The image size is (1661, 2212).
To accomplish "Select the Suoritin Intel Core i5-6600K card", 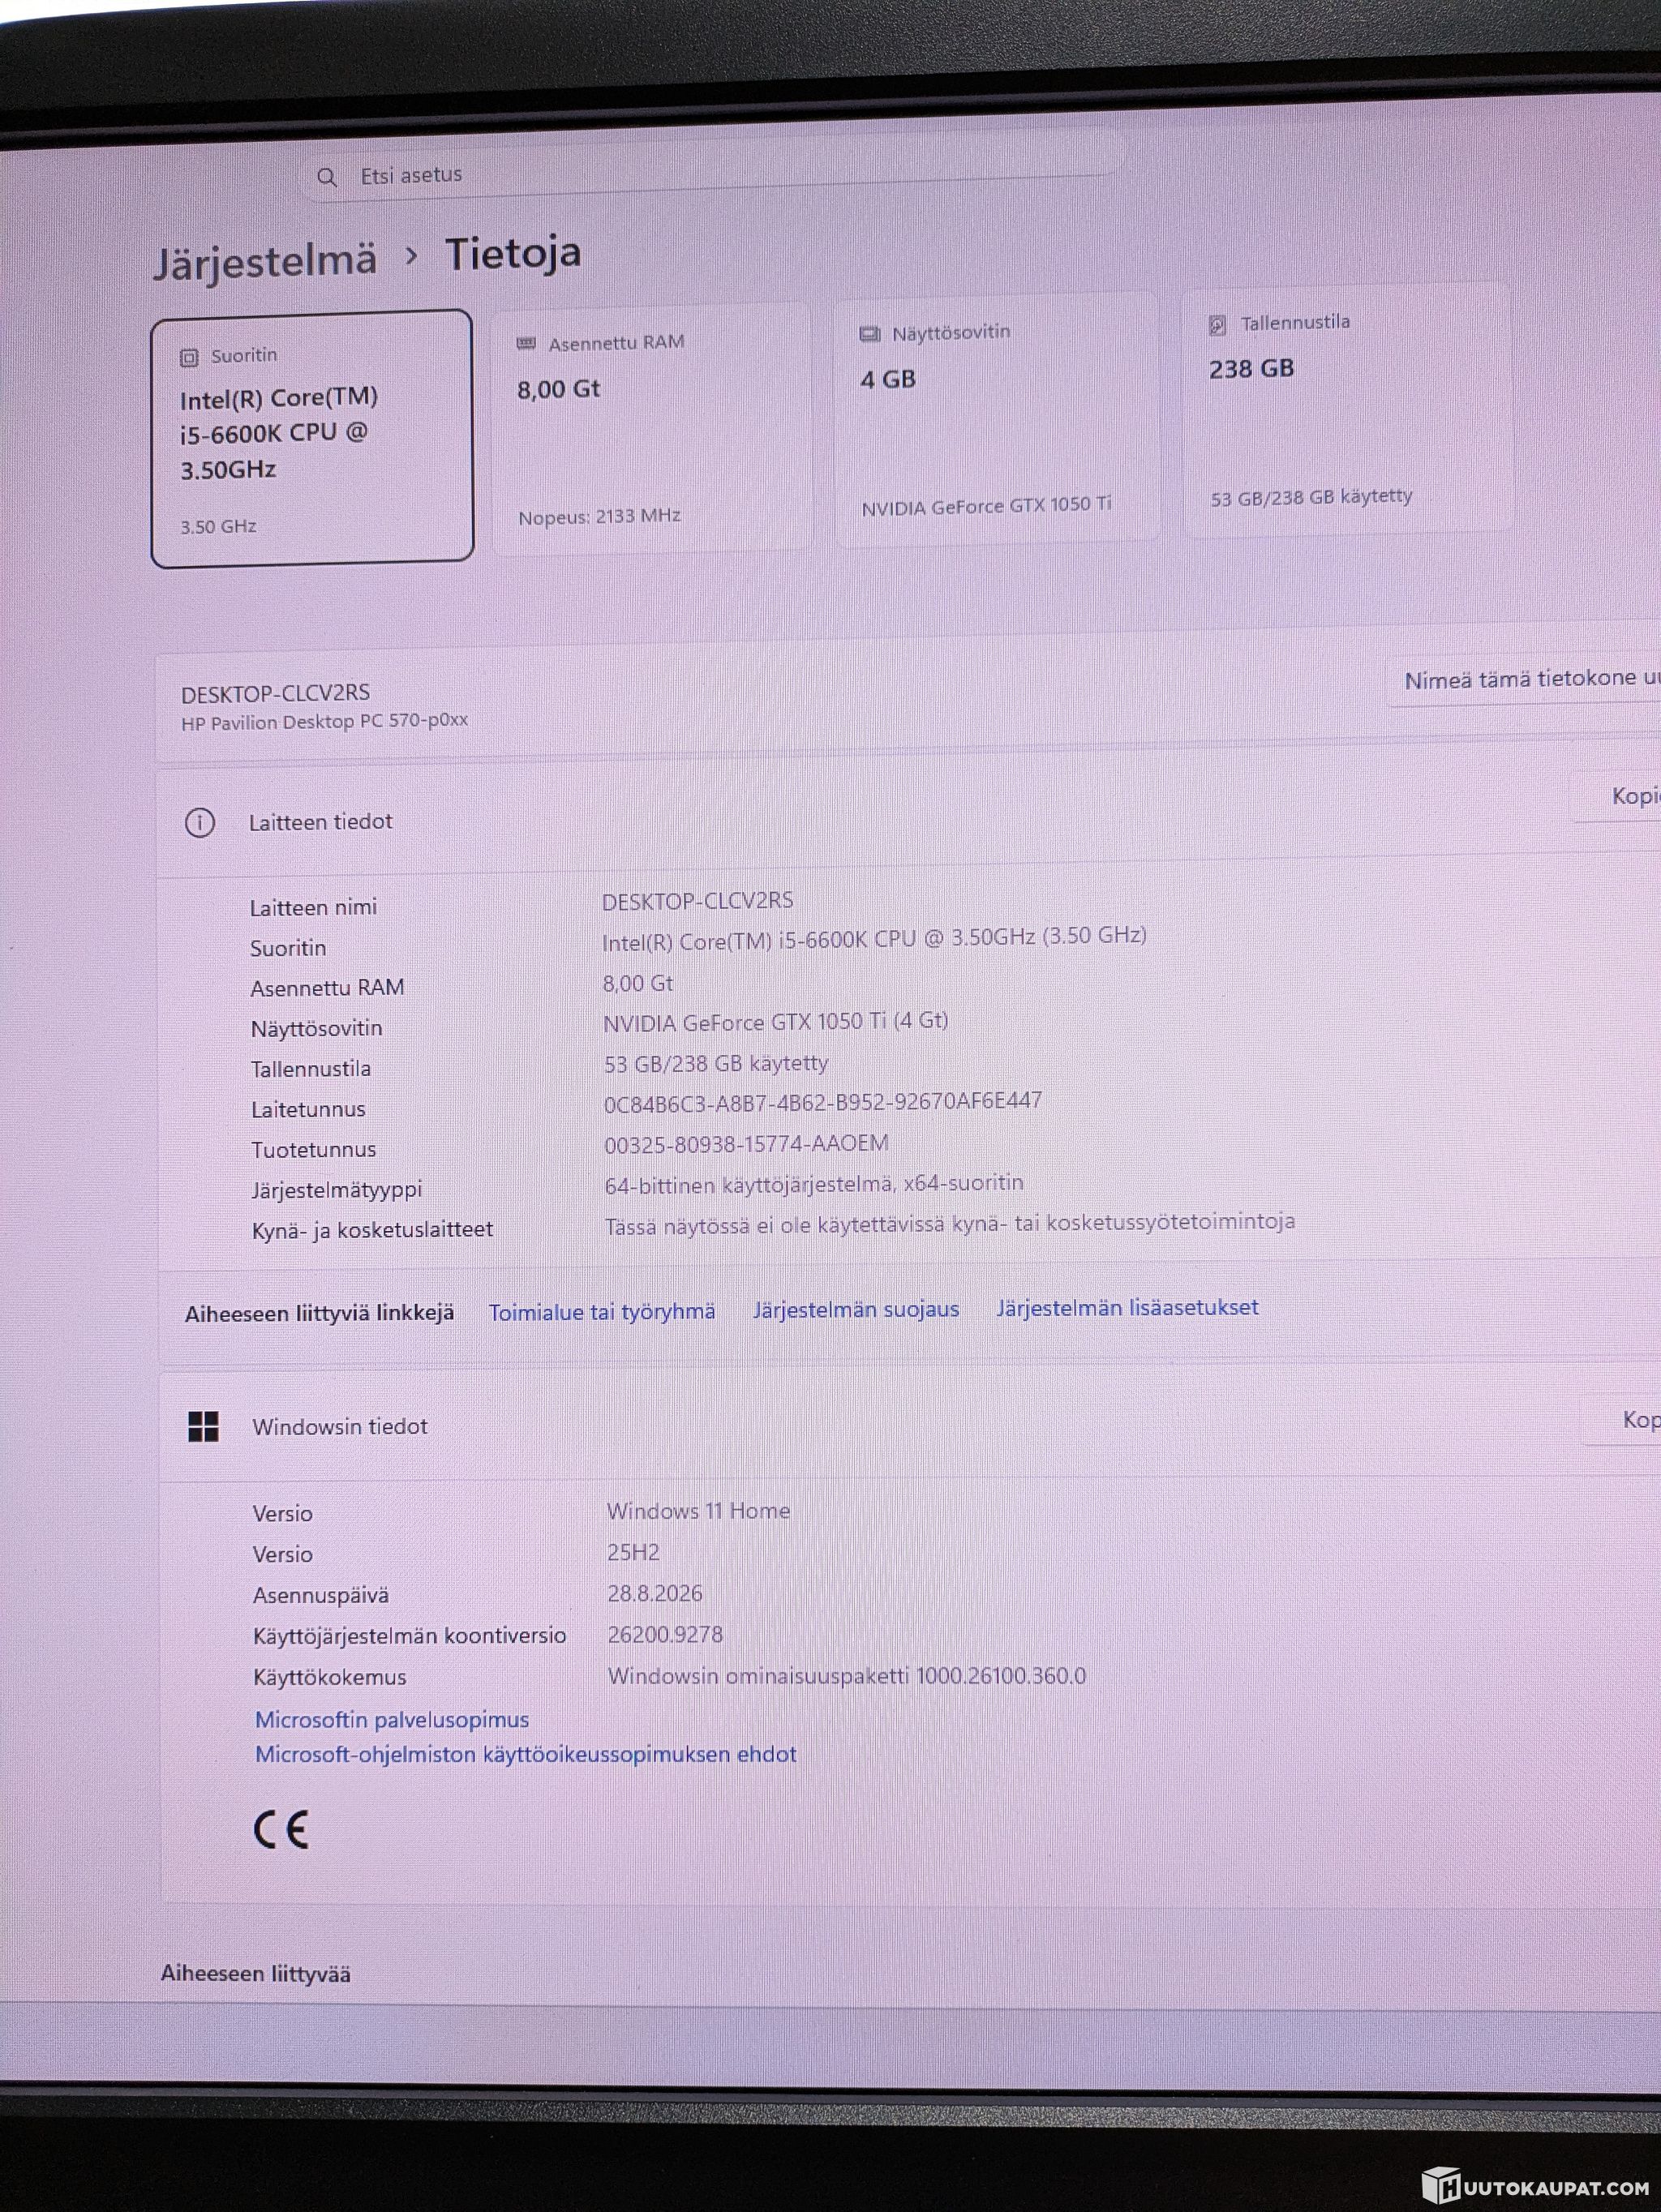I will [x=312, y=438].
